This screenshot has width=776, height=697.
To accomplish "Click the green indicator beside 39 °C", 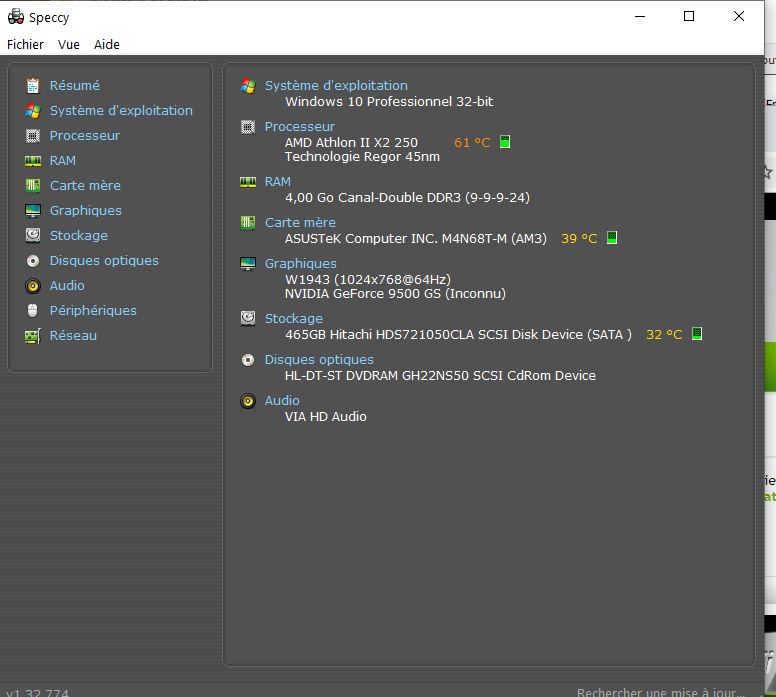I will pos(612,238).
